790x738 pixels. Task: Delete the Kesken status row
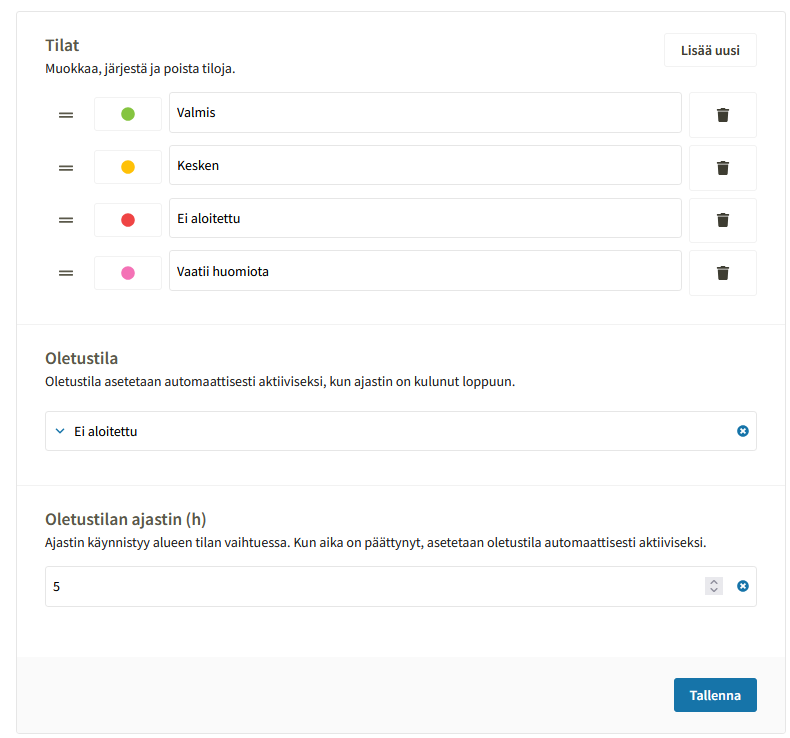[723, 168]
